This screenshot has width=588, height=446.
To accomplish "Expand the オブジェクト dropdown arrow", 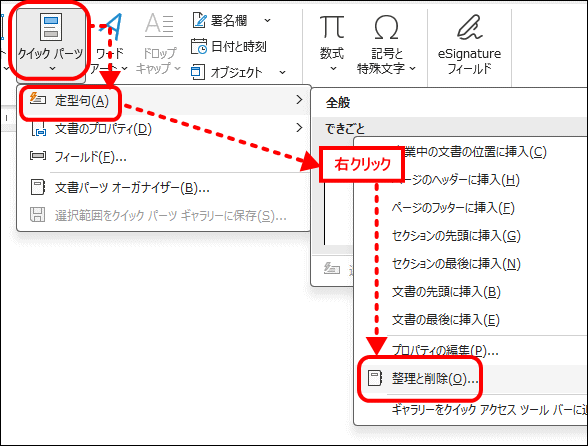I will click(282, 72).
